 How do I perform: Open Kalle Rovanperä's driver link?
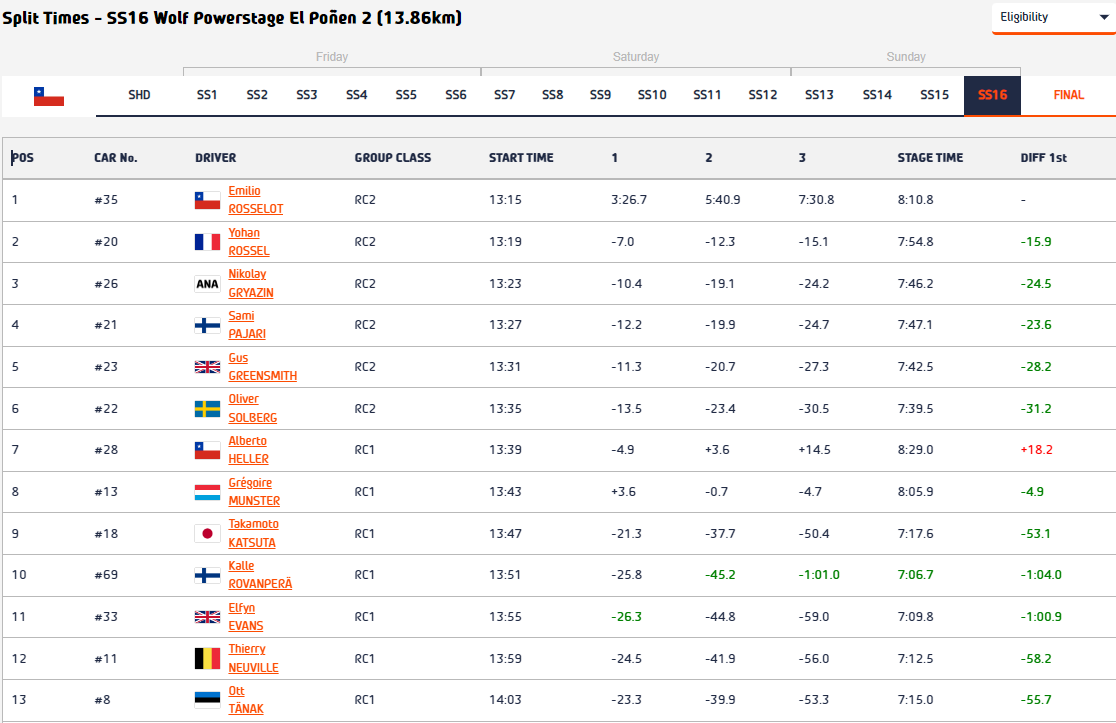pos(260,575)
